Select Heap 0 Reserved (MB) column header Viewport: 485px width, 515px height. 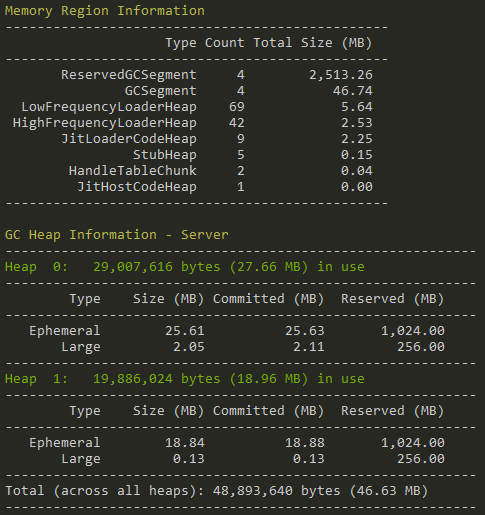[393, 299]
